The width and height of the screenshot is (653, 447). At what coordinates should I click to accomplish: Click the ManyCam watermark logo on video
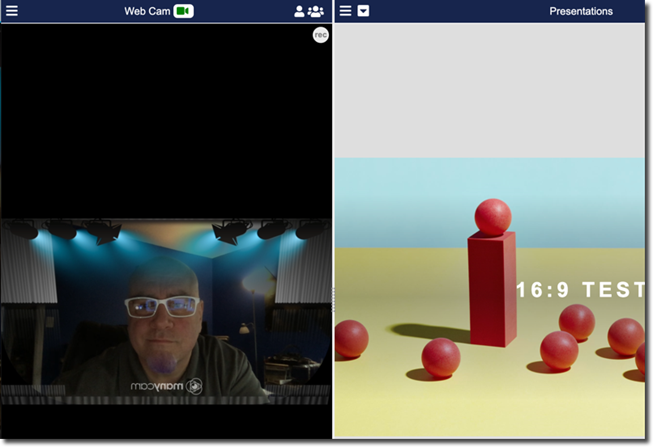point(166,385)
